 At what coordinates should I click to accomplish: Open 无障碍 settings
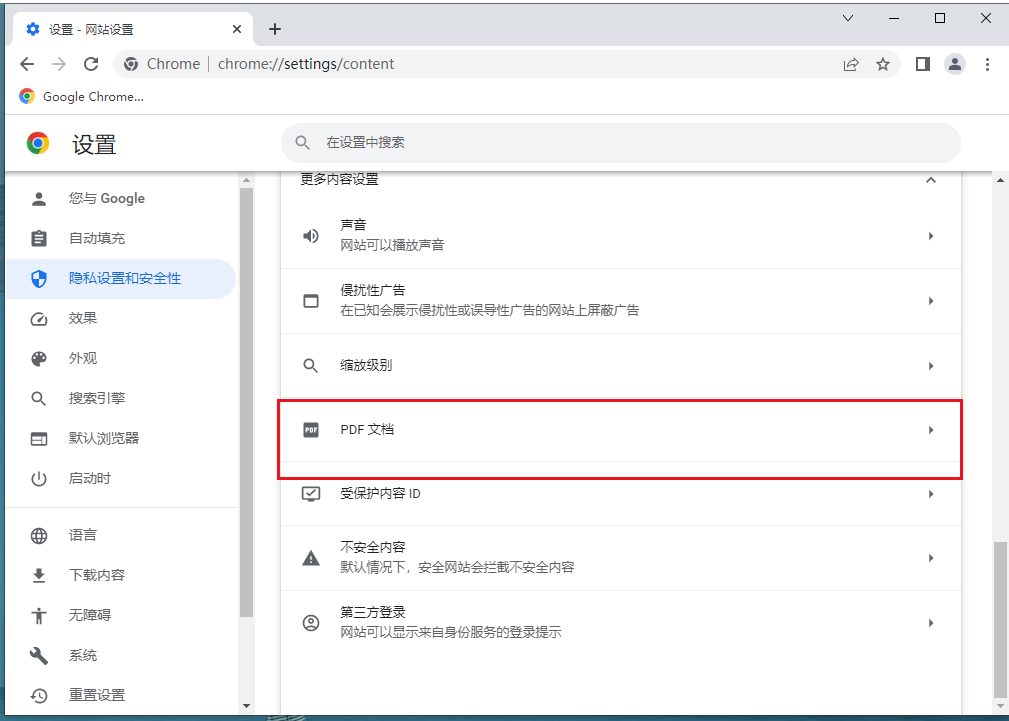tap(121, 615)
